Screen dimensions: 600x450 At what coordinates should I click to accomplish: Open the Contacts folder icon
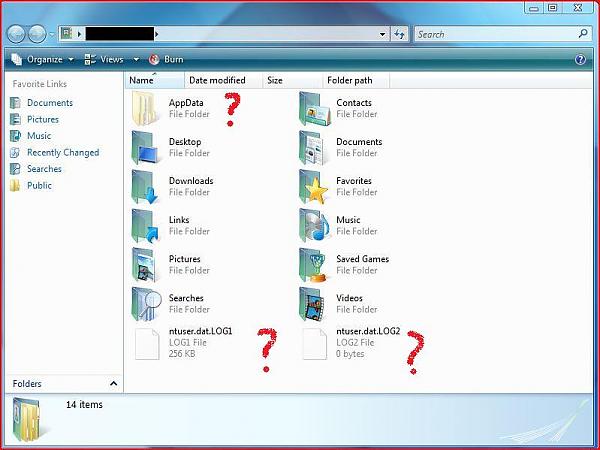click(315, 109)
